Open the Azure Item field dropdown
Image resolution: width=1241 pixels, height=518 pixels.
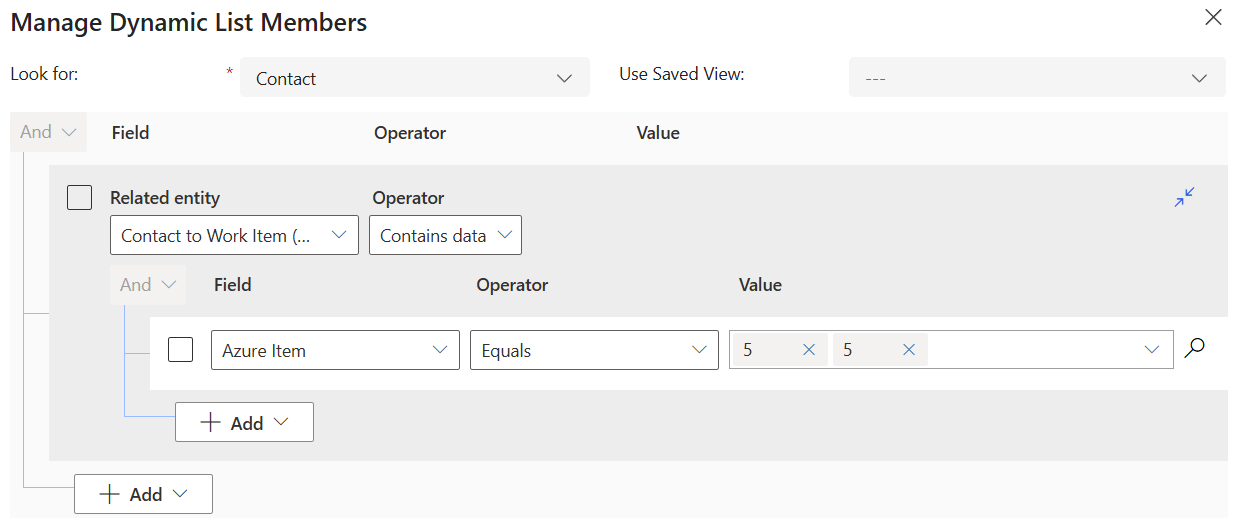(335, 350)
